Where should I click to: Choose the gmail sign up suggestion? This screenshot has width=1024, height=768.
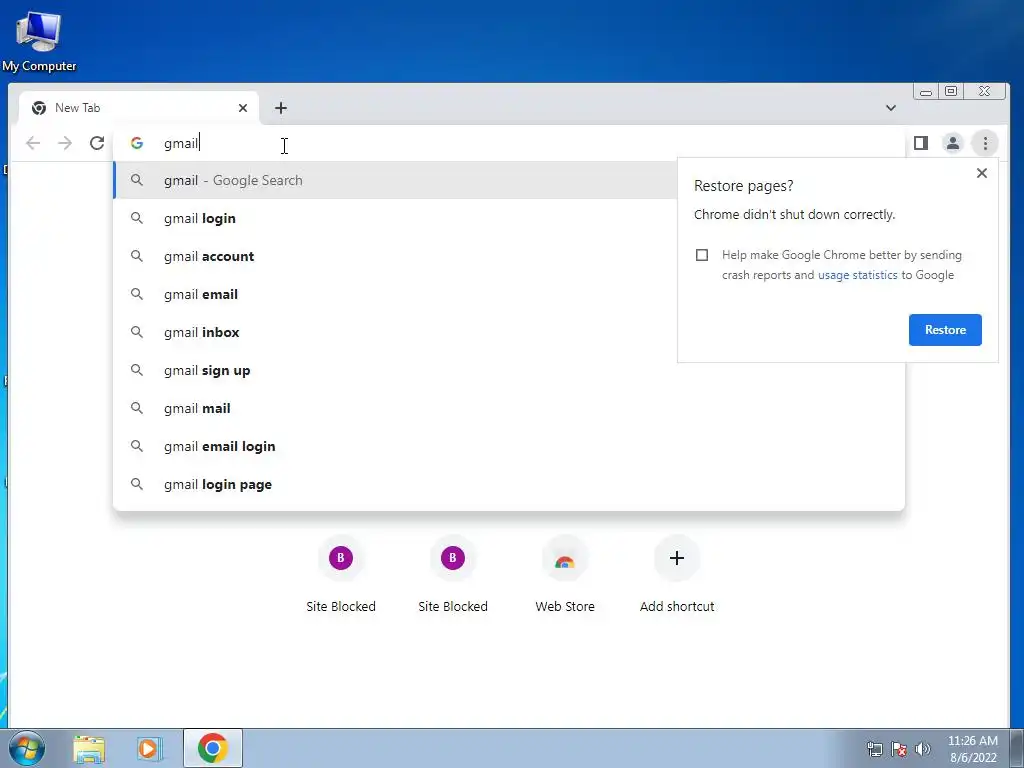(x=509, y=370)
